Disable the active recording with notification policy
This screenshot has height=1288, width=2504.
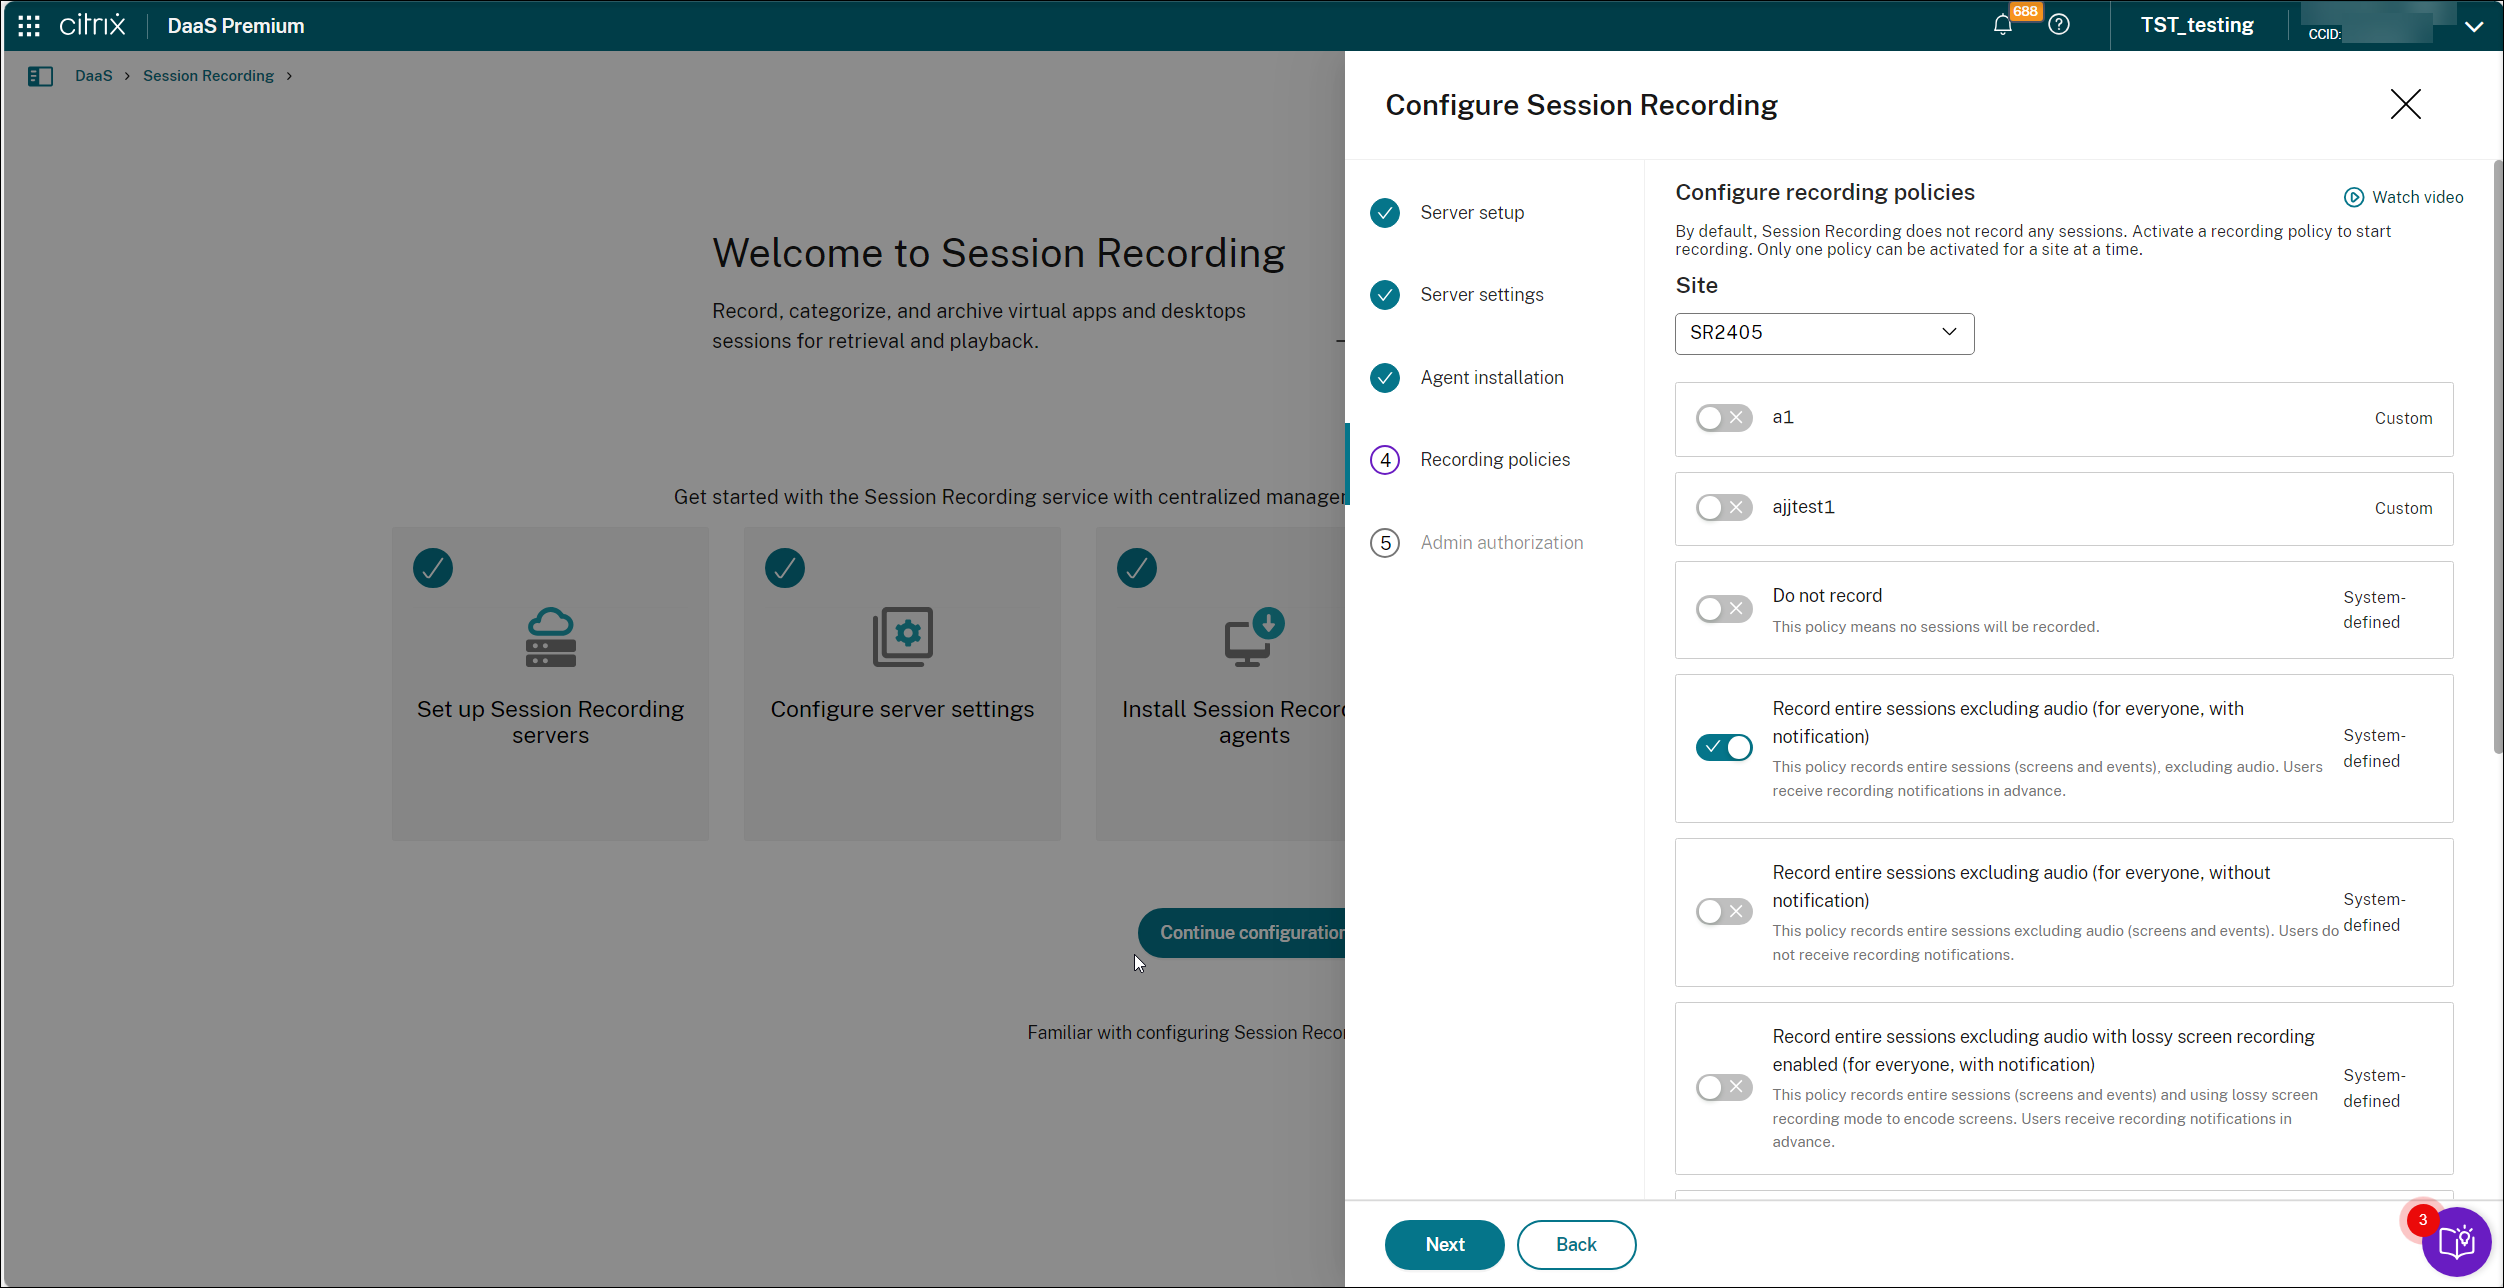tap(1723, 747)
